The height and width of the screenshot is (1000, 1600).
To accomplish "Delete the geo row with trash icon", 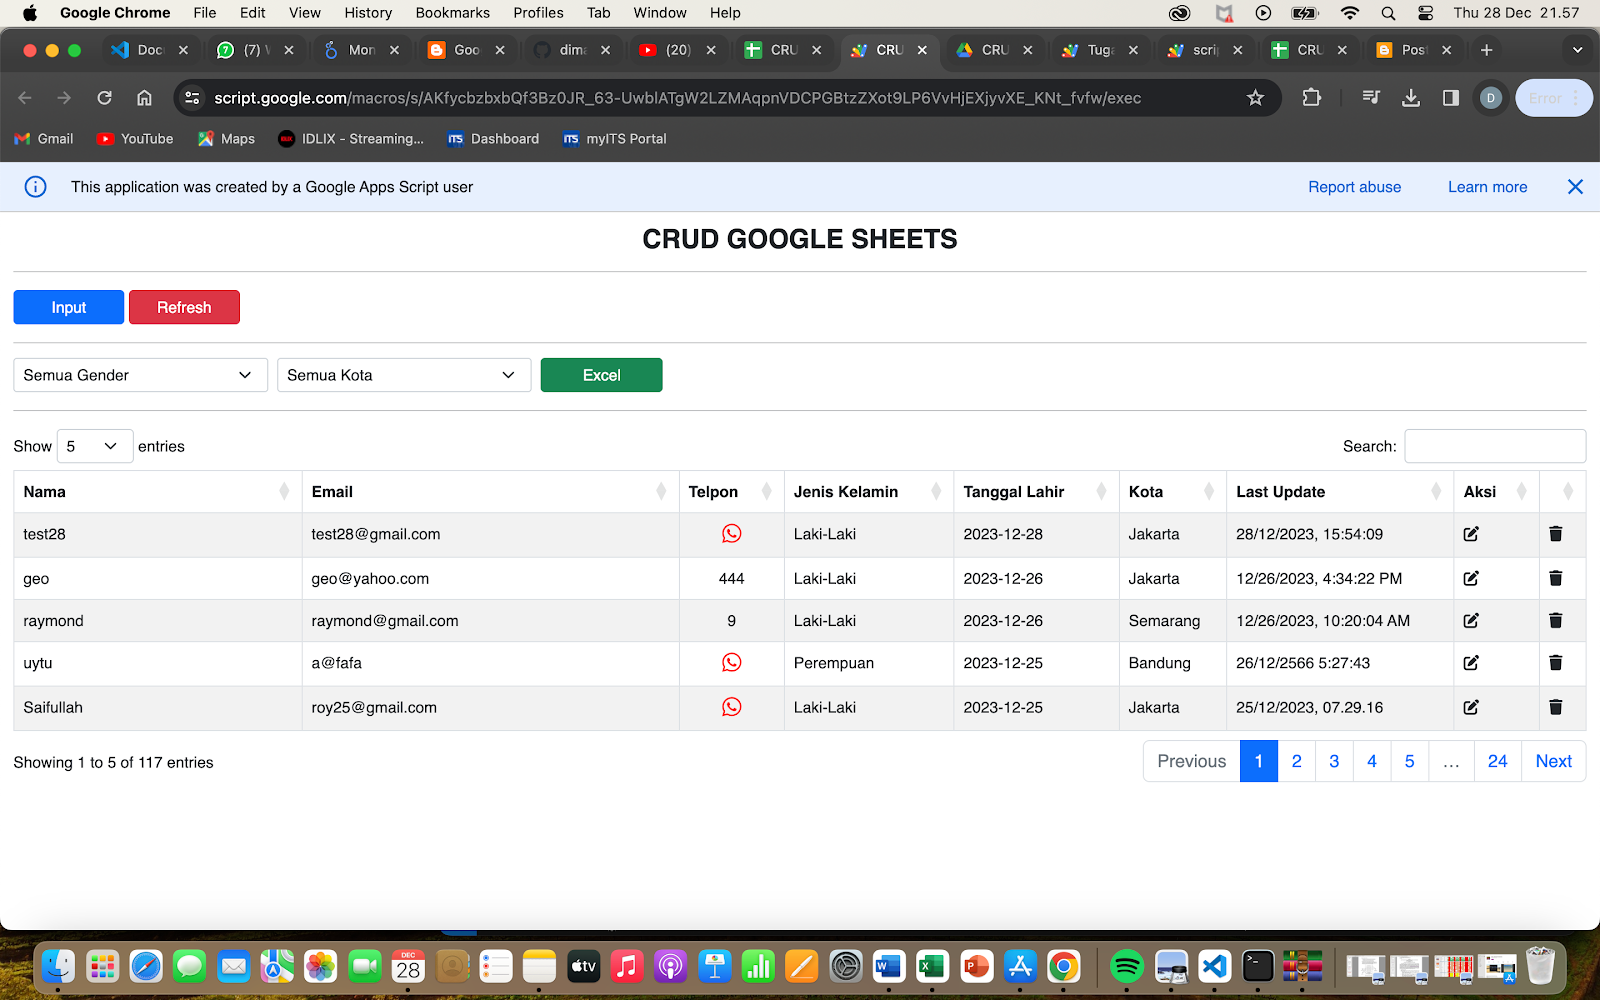I will (1556, 578).
